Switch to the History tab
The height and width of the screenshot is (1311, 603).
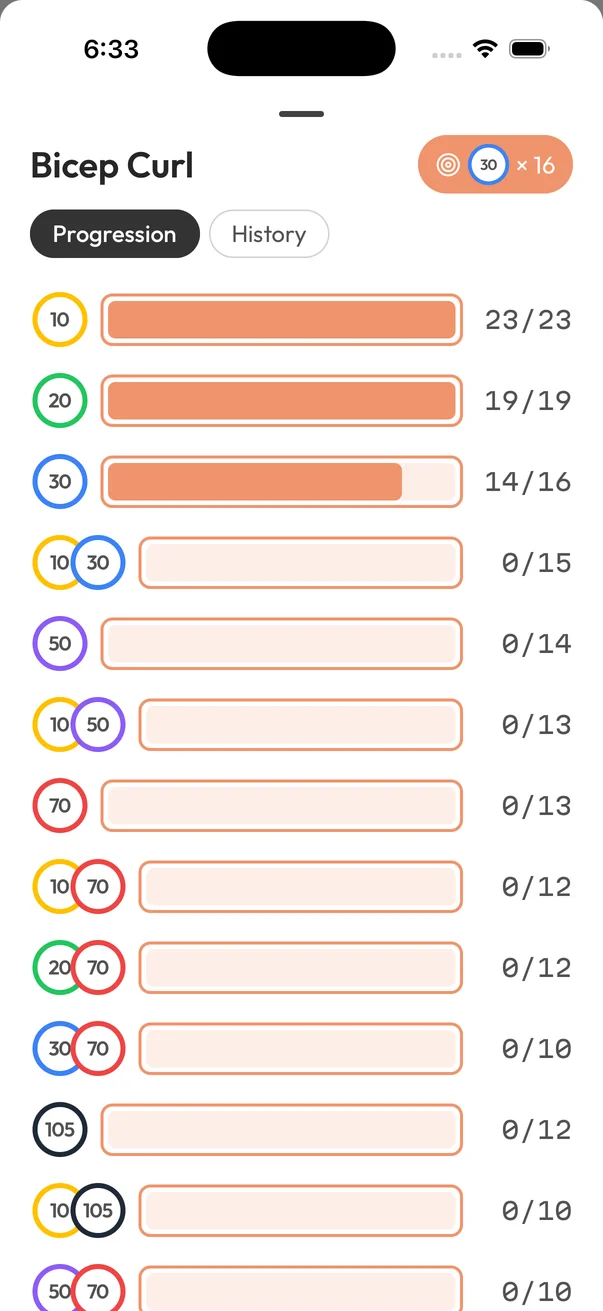coord(269,233)
